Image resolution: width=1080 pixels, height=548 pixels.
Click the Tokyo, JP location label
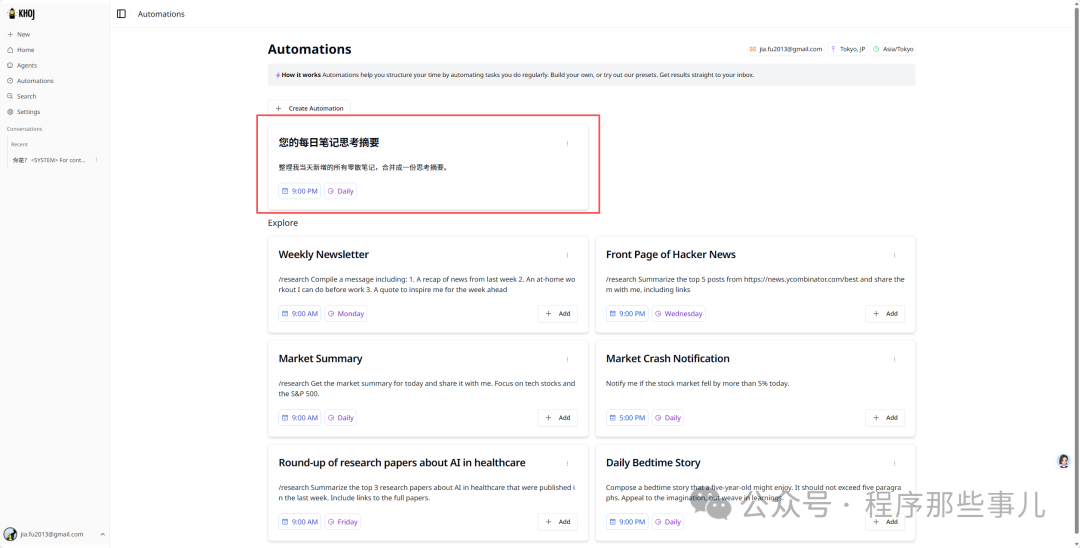pyautogui.click(x=848, y=49)
